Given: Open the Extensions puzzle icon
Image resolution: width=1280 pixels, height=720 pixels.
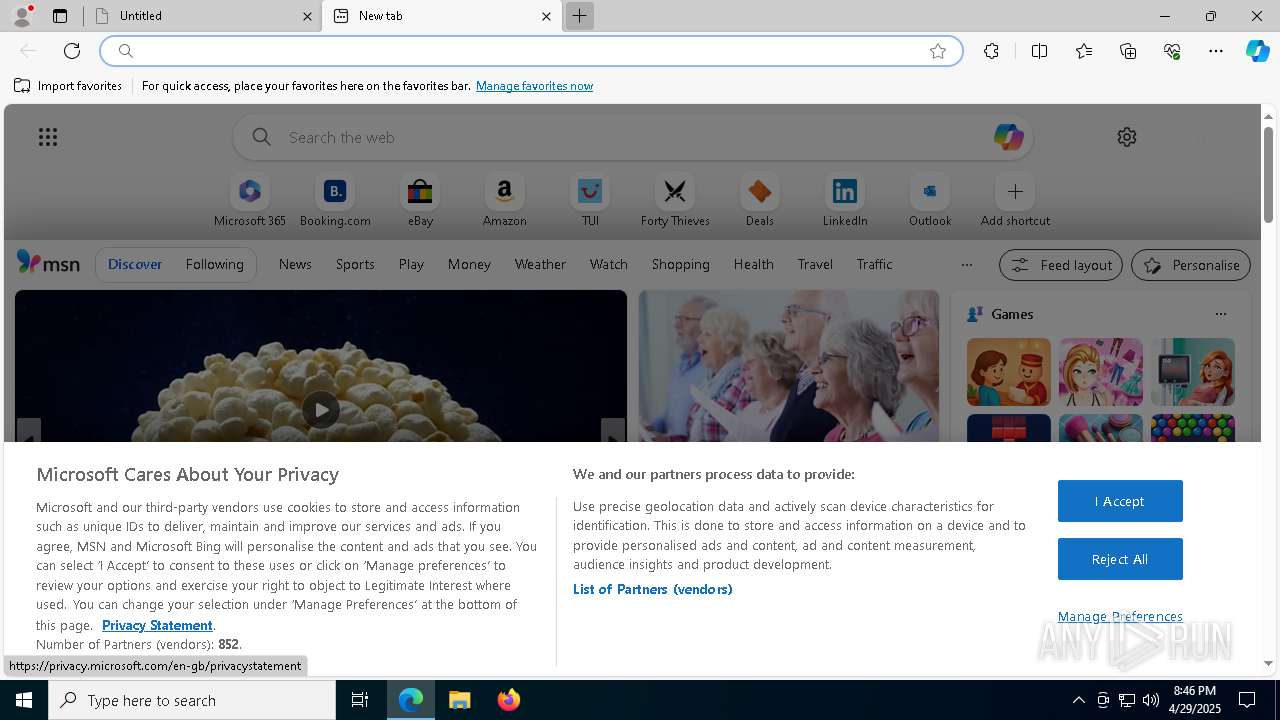Looking at the screenshot, I should [x=991, y=51].
